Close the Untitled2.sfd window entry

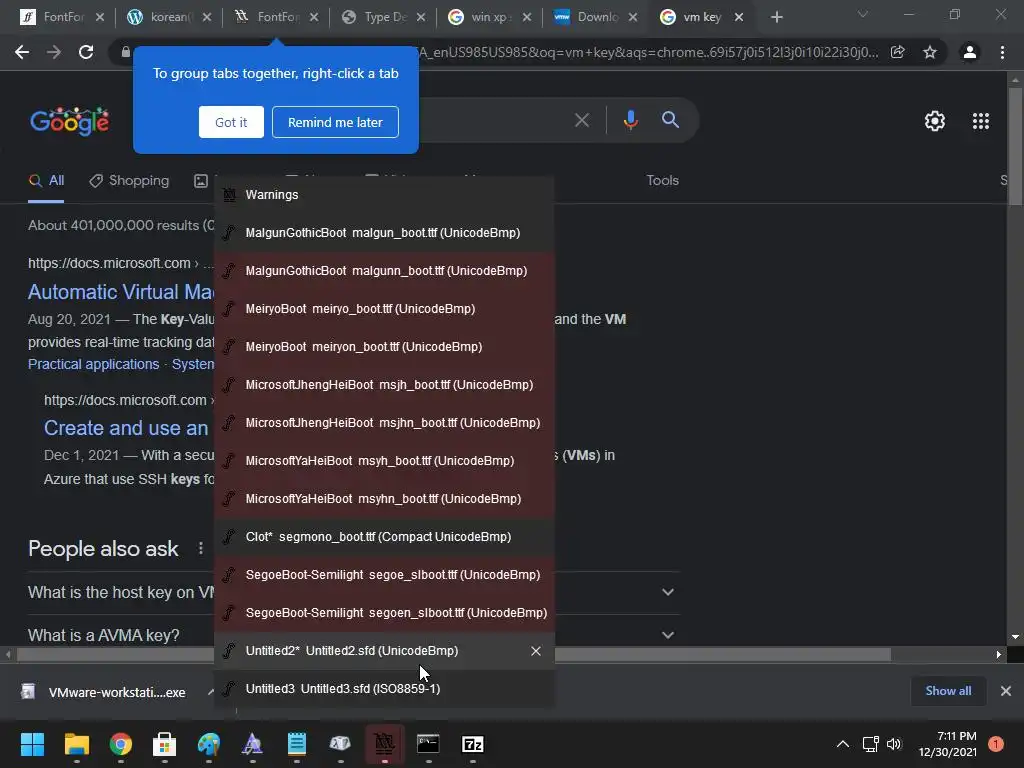tap(536, 651)
